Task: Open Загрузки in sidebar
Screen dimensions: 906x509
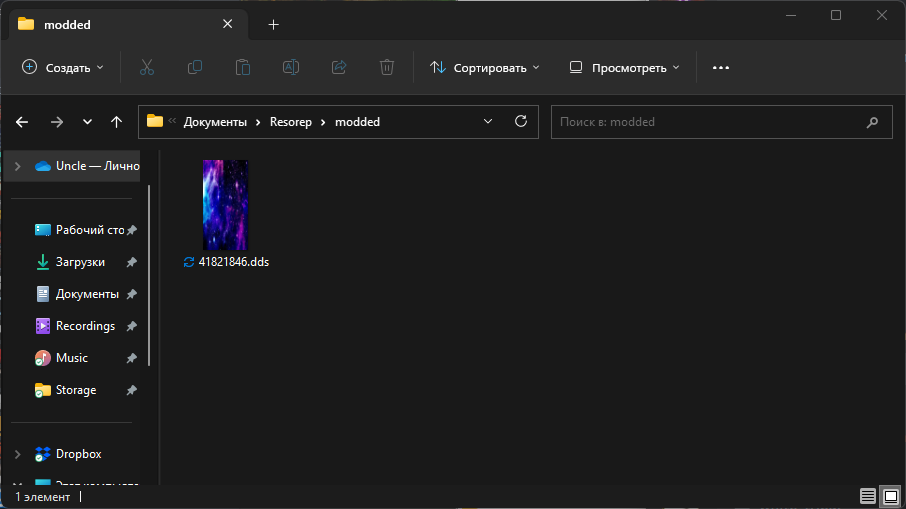Action: click(70, 262)
